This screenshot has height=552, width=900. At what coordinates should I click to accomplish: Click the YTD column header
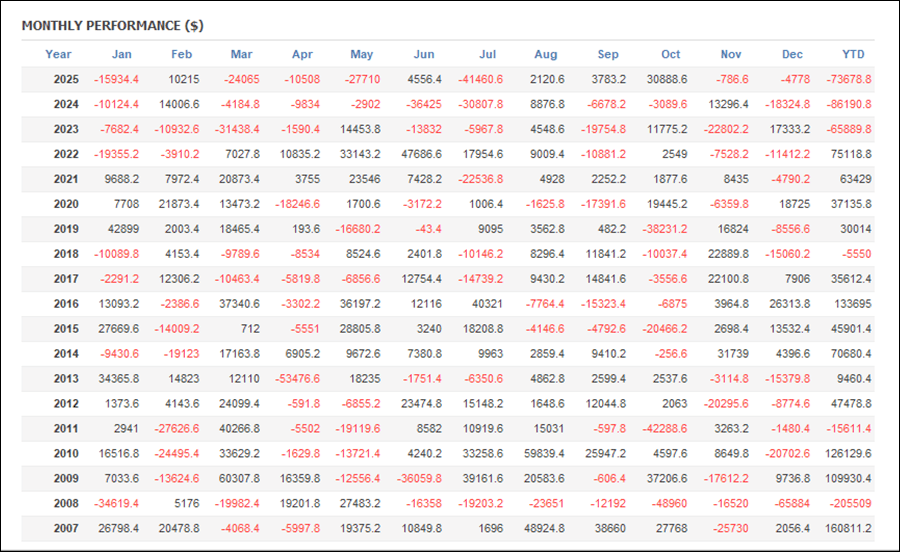pyautogui.click(x=853, y=54)
